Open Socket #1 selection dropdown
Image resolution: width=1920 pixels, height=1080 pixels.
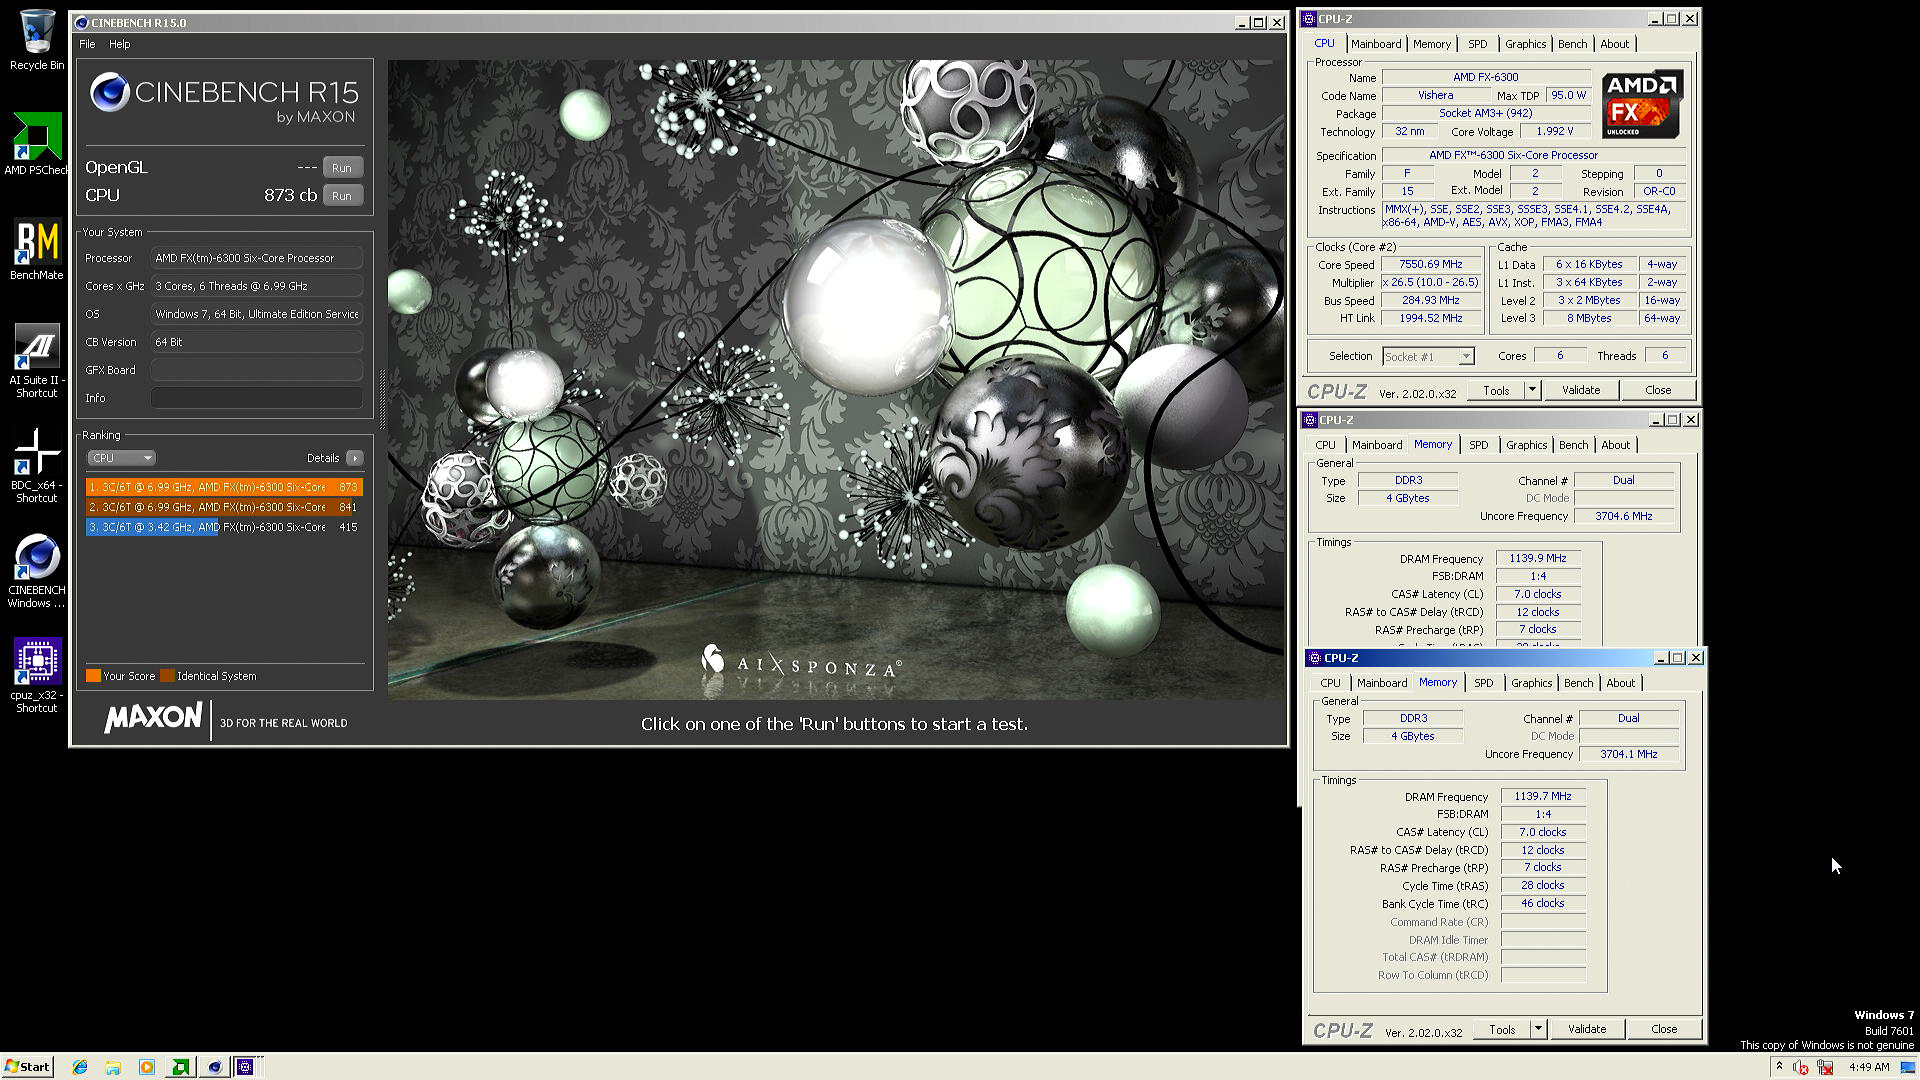pyautogui.click(x=1428, y=357)
